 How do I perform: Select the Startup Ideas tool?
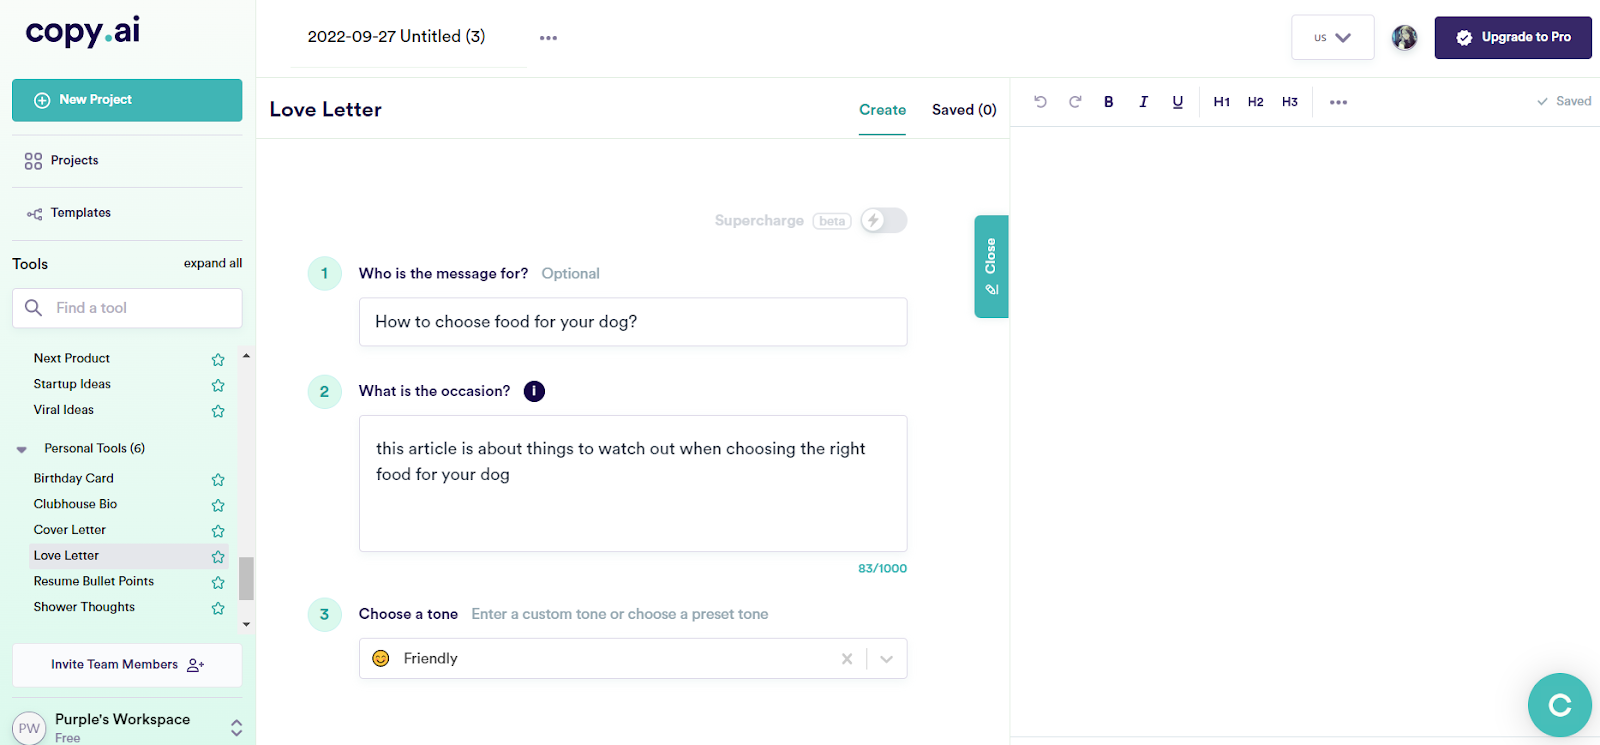click(72, 384)
